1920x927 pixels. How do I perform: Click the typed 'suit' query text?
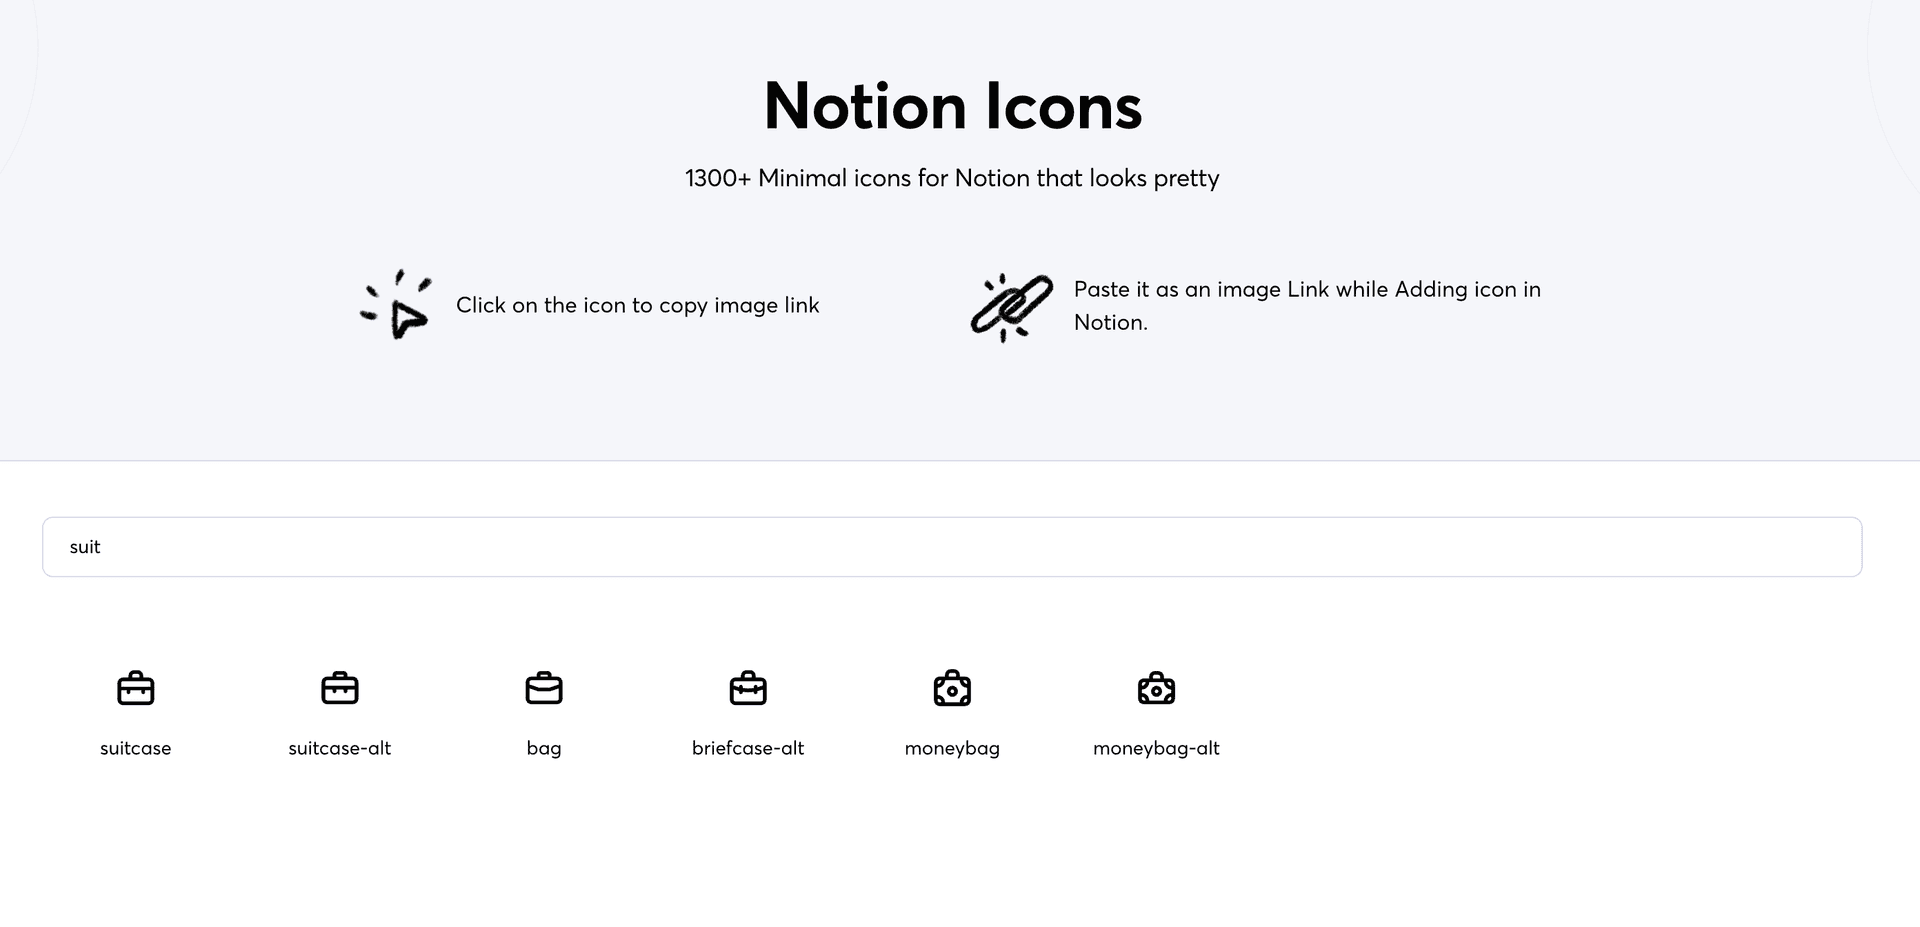coord(85,547)
